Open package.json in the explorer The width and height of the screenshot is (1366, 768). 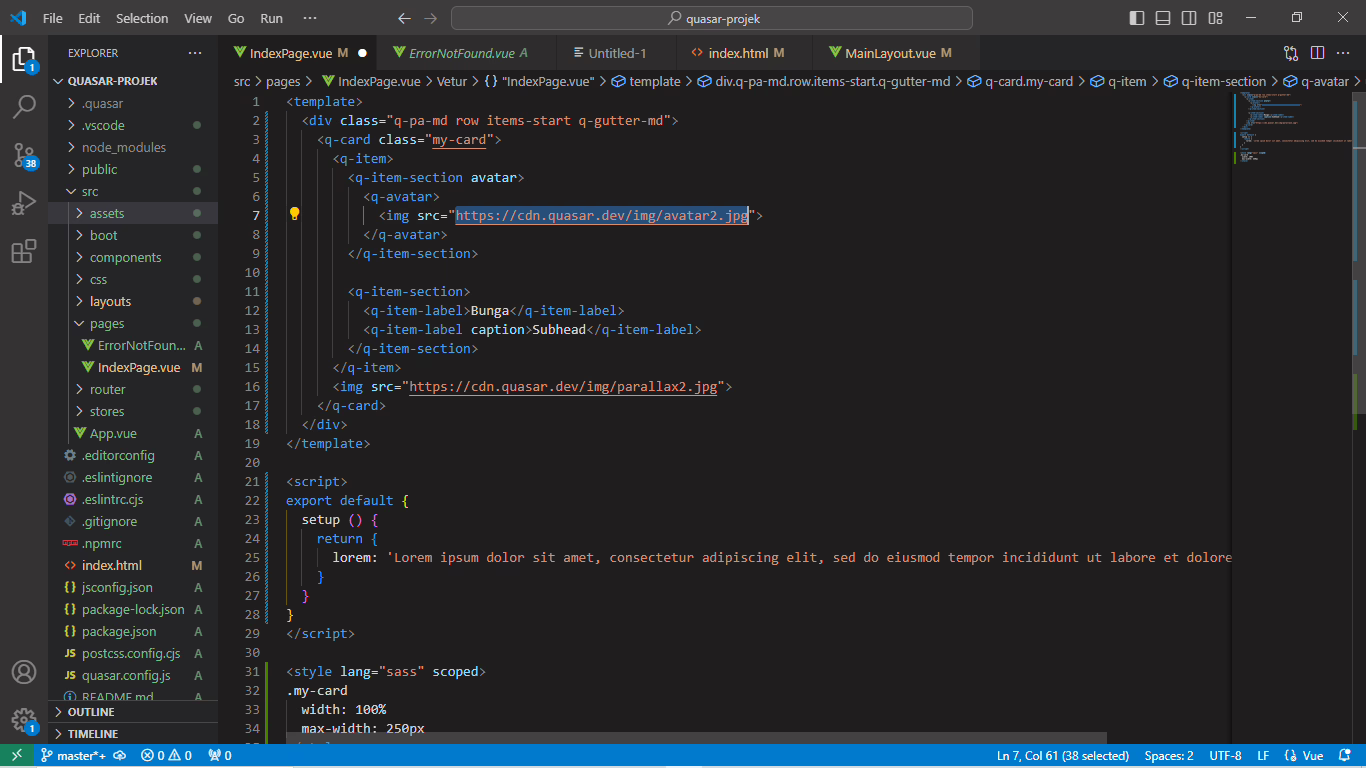coord(133,631)
